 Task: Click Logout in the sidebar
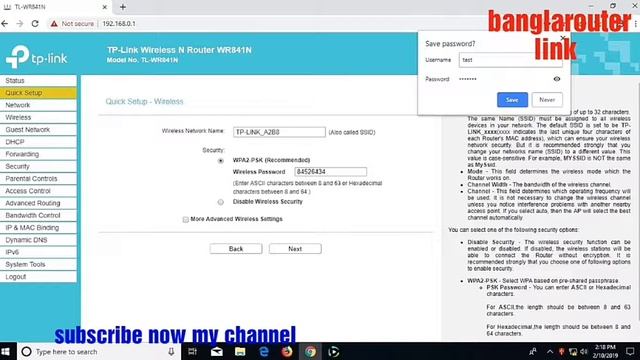(x=38, y=276)
